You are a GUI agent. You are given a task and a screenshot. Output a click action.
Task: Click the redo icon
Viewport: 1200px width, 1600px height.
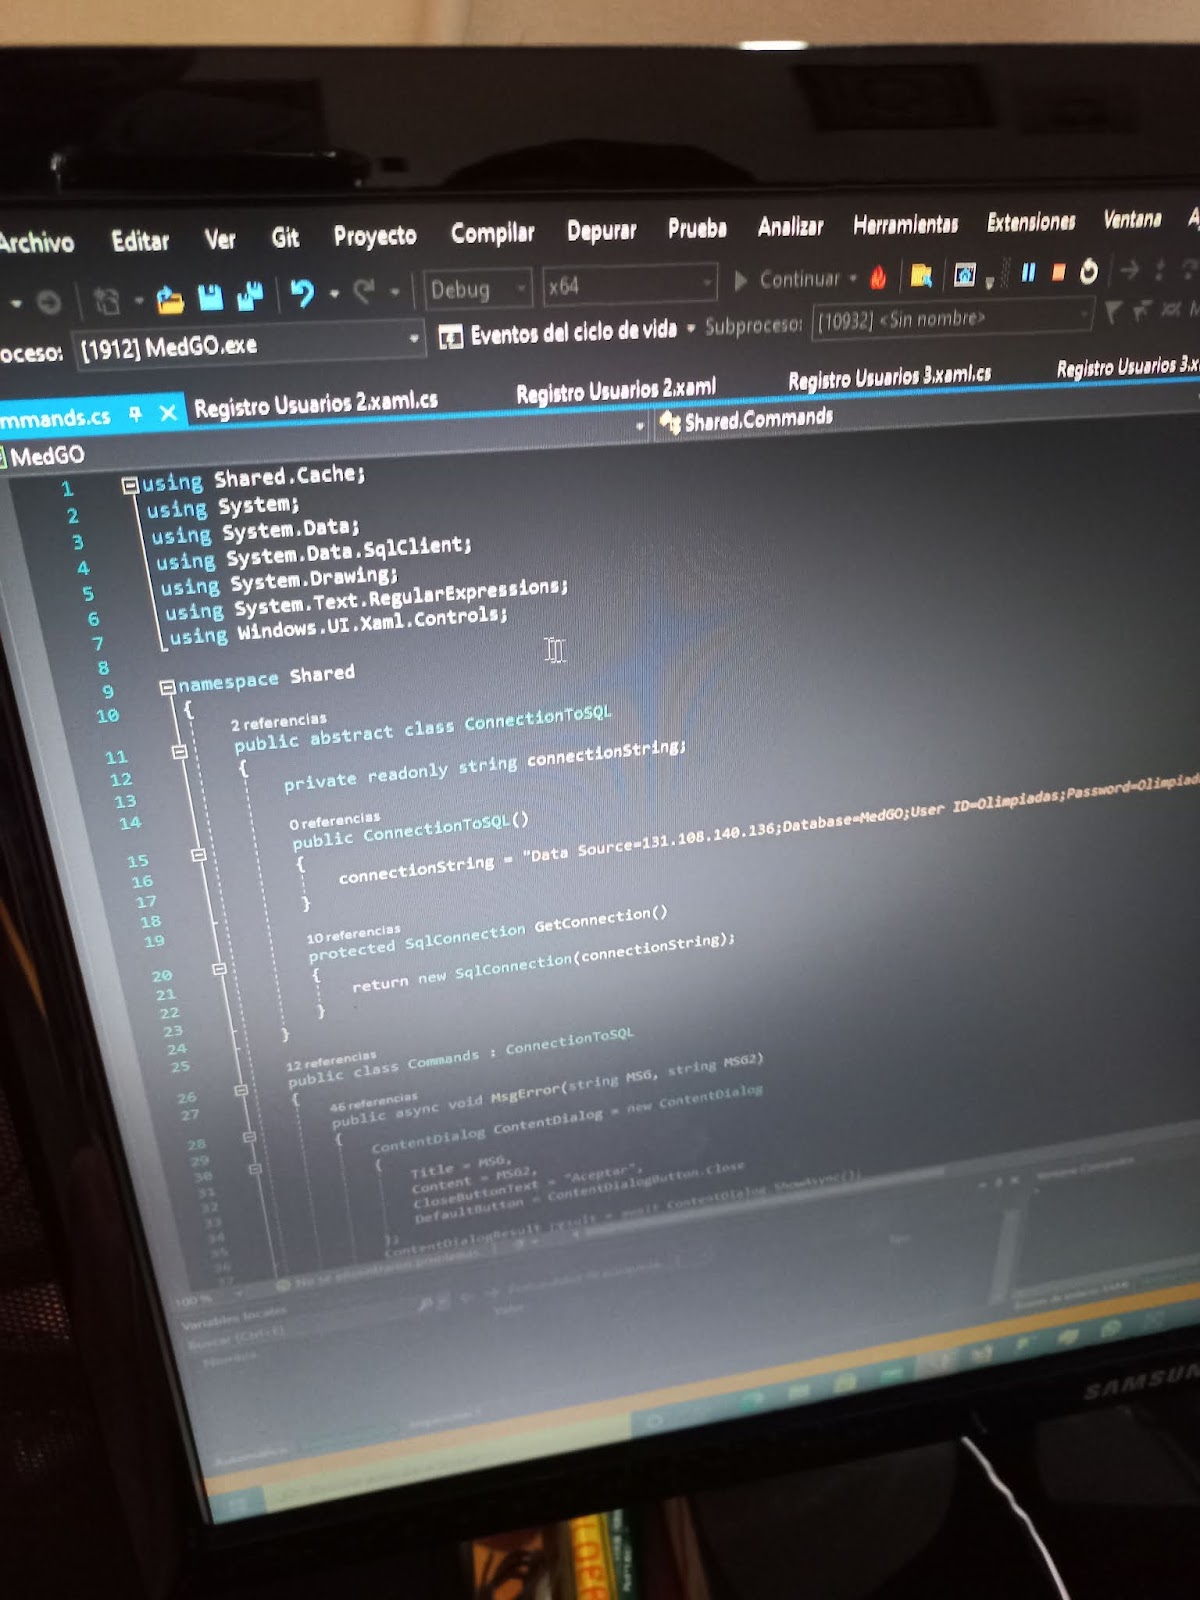coord(364,292)
